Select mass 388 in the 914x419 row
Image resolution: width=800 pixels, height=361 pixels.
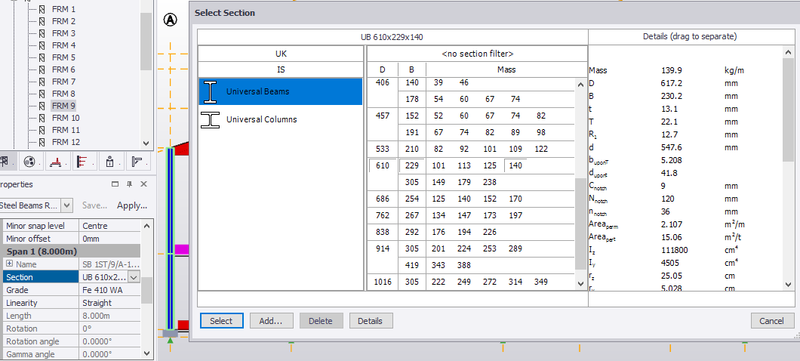(464, 265)
